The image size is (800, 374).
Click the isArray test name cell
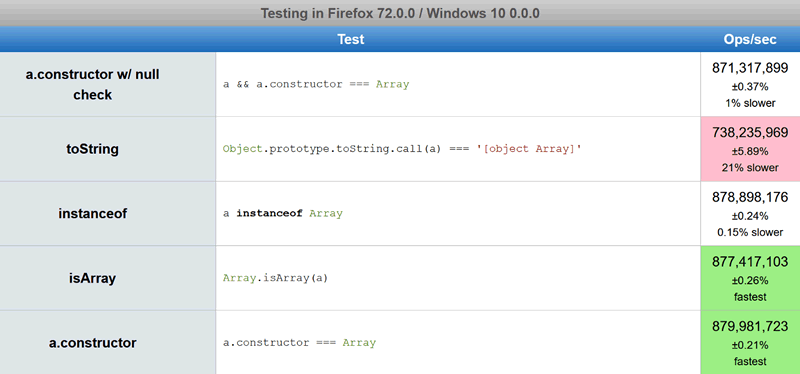pos(108,278)
